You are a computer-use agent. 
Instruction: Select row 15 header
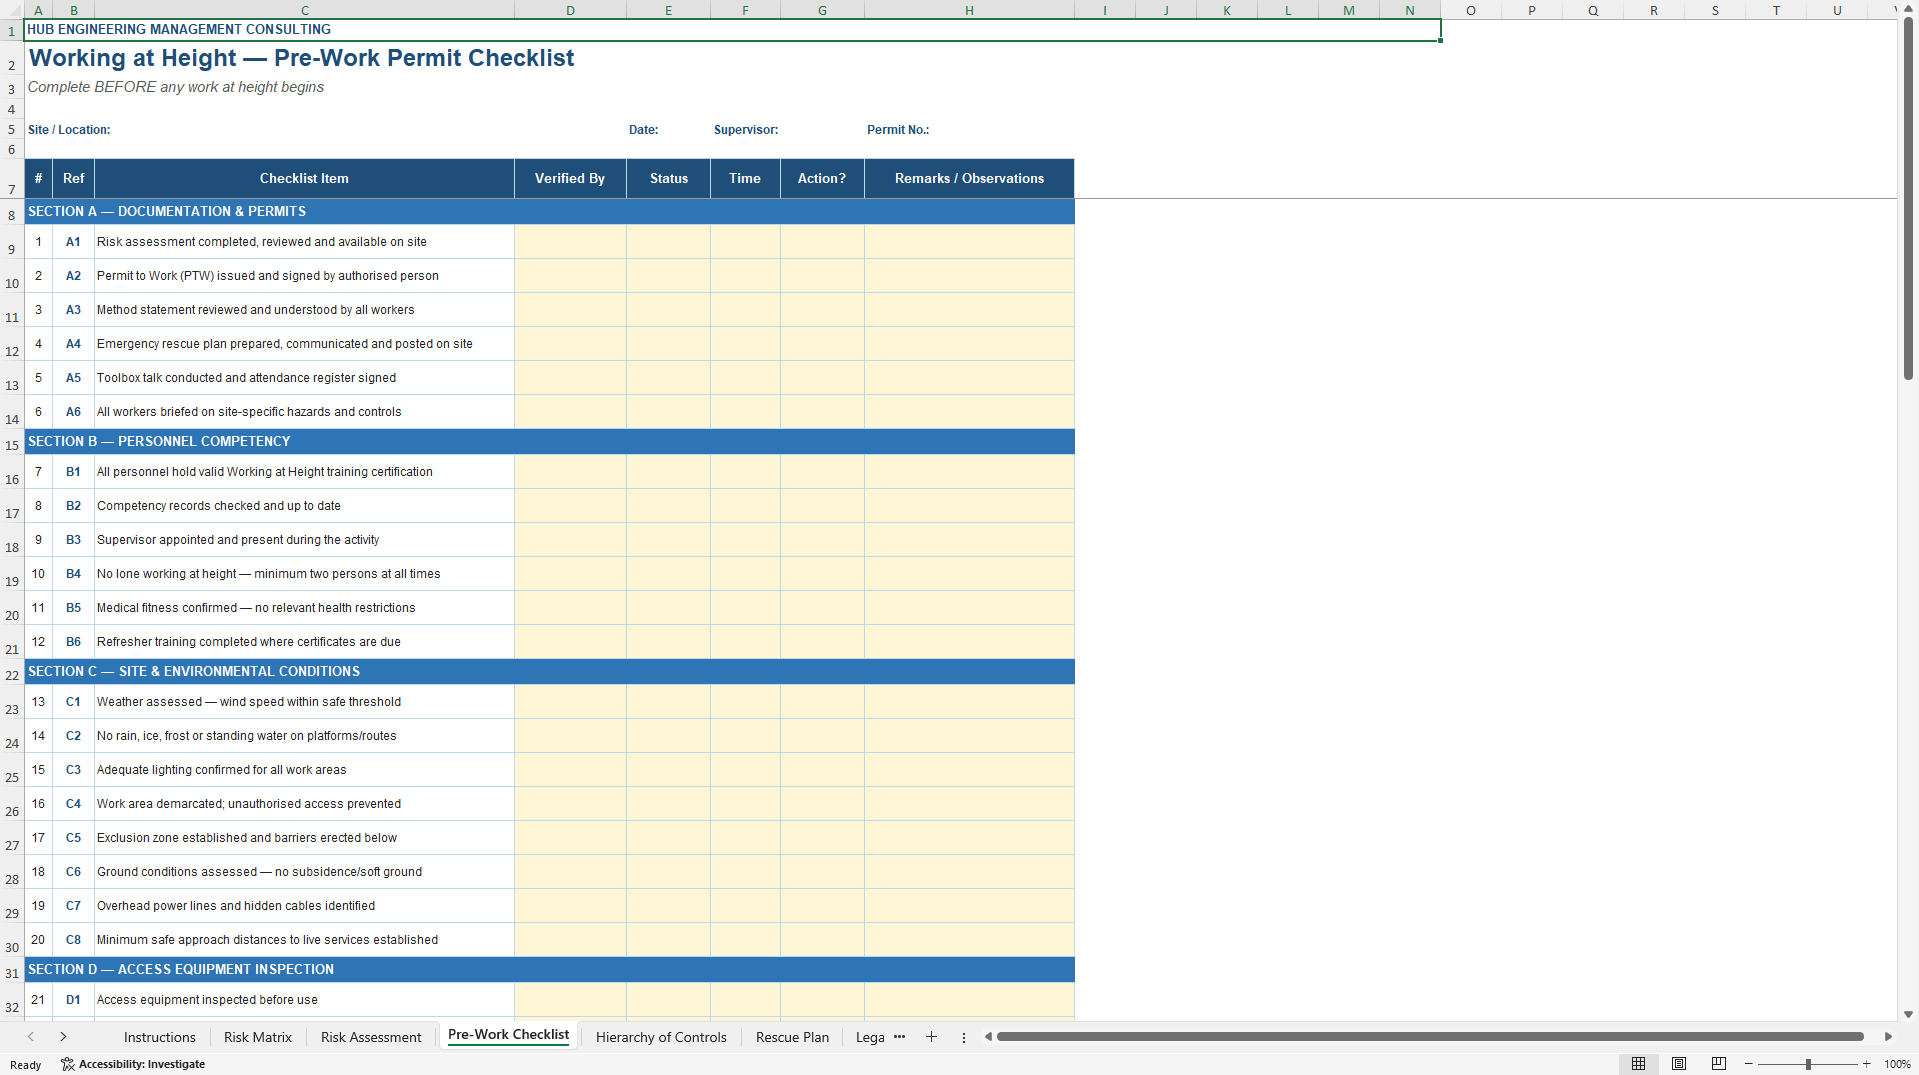pos(12,442)
